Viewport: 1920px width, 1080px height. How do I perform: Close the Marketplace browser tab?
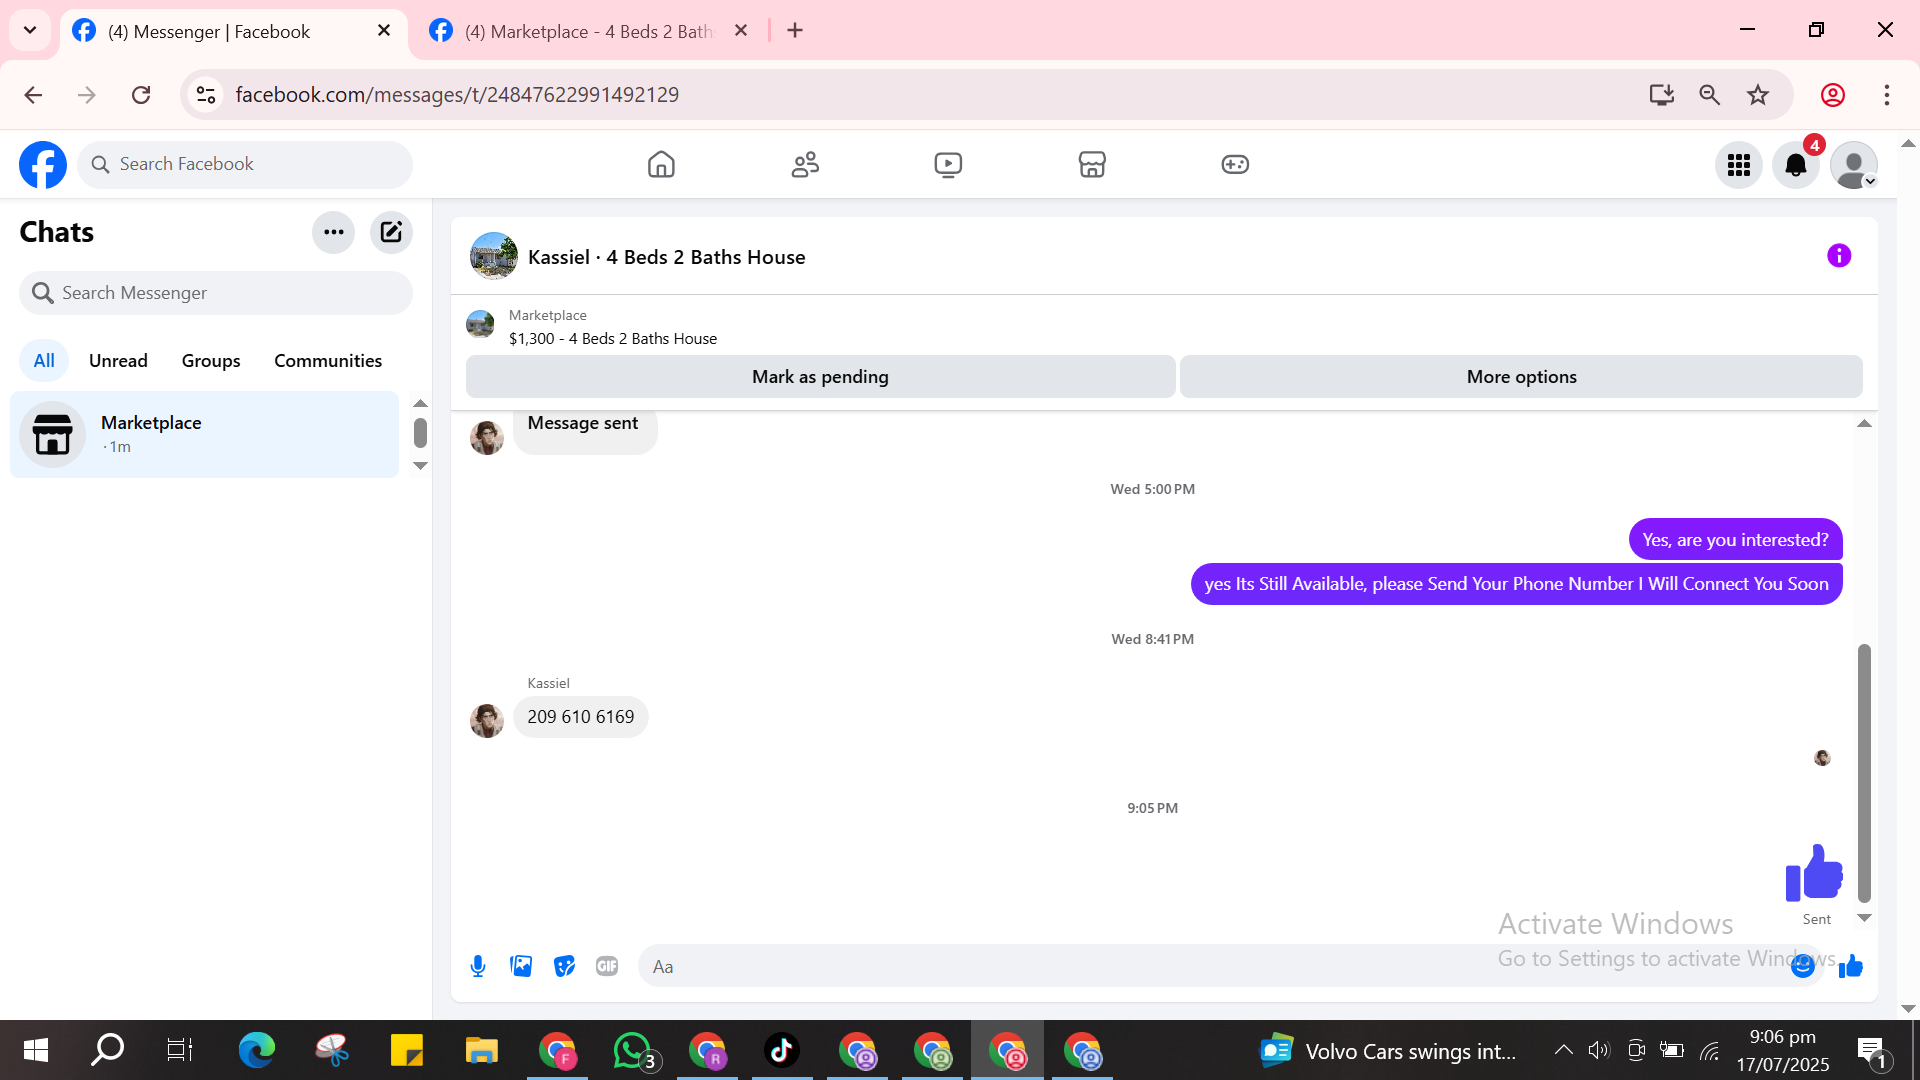741,31
